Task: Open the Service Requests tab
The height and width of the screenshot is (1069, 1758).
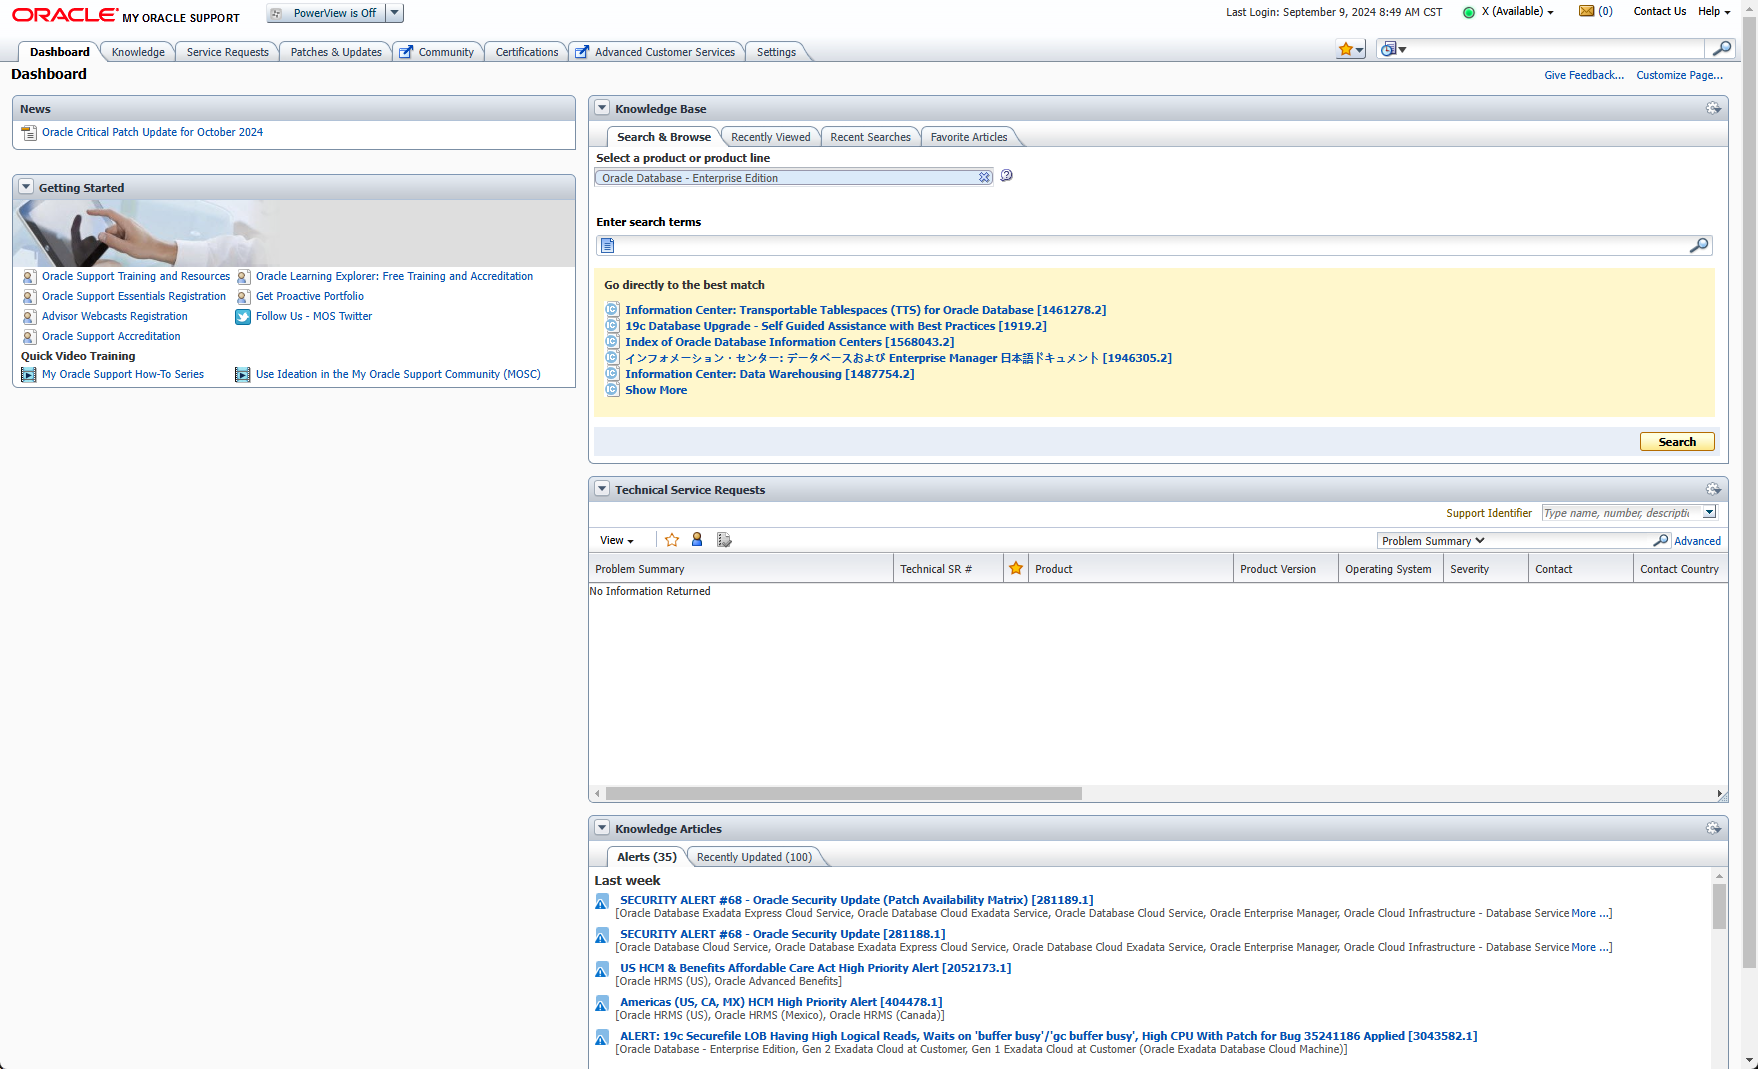Action: 228,52
